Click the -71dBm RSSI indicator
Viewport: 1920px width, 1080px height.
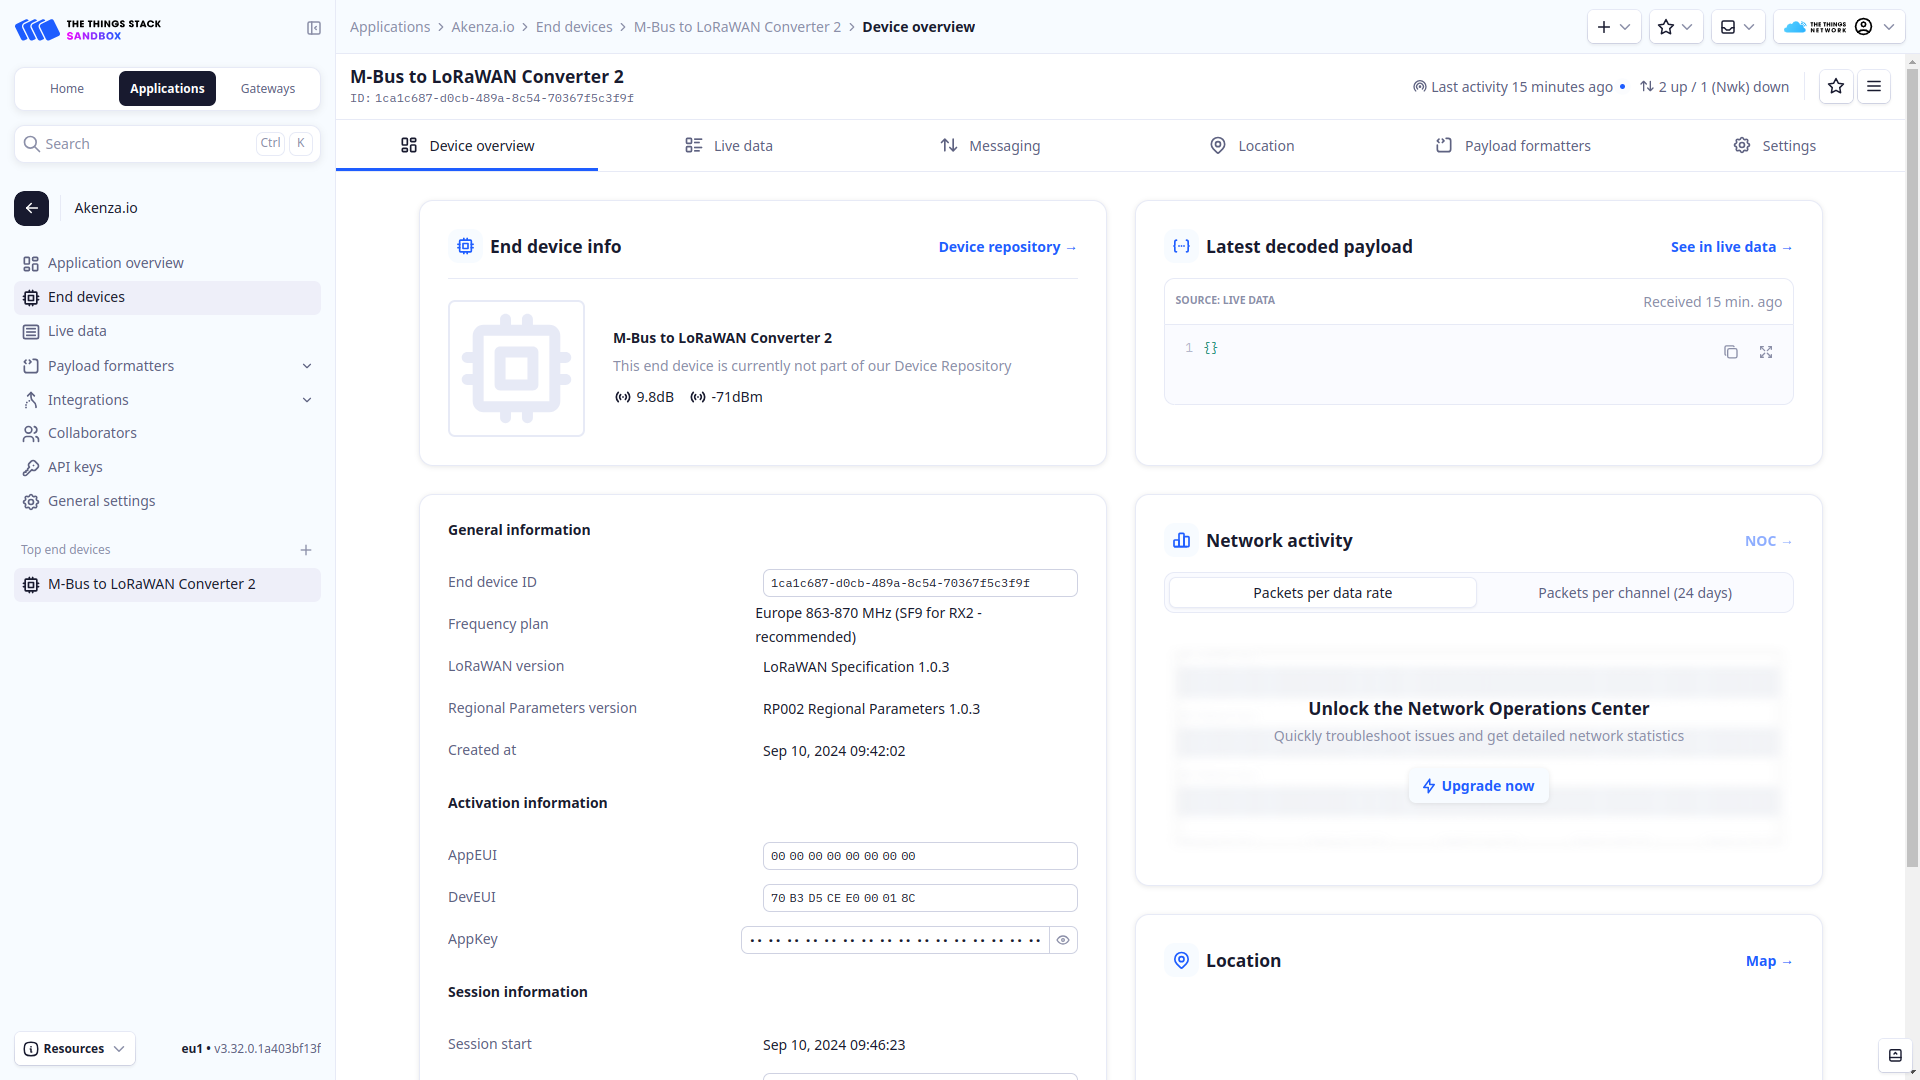tap(726, 397)
